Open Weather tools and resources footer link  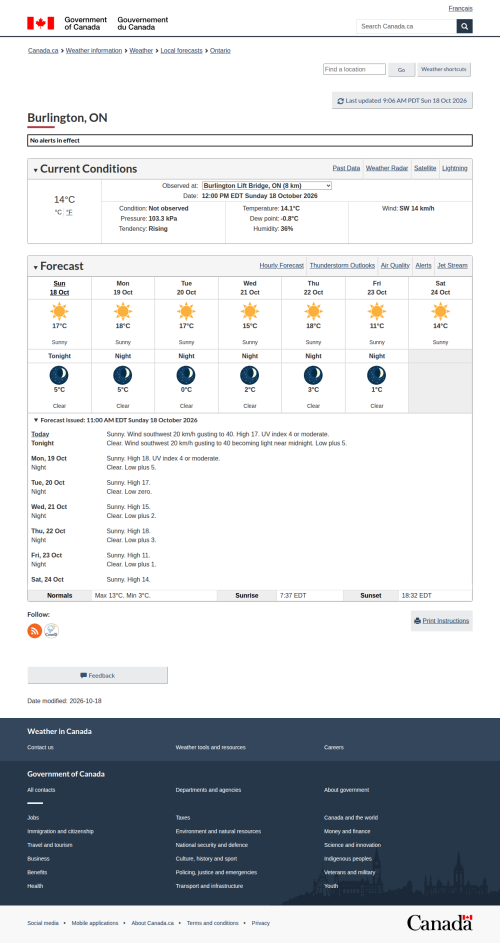211,748
